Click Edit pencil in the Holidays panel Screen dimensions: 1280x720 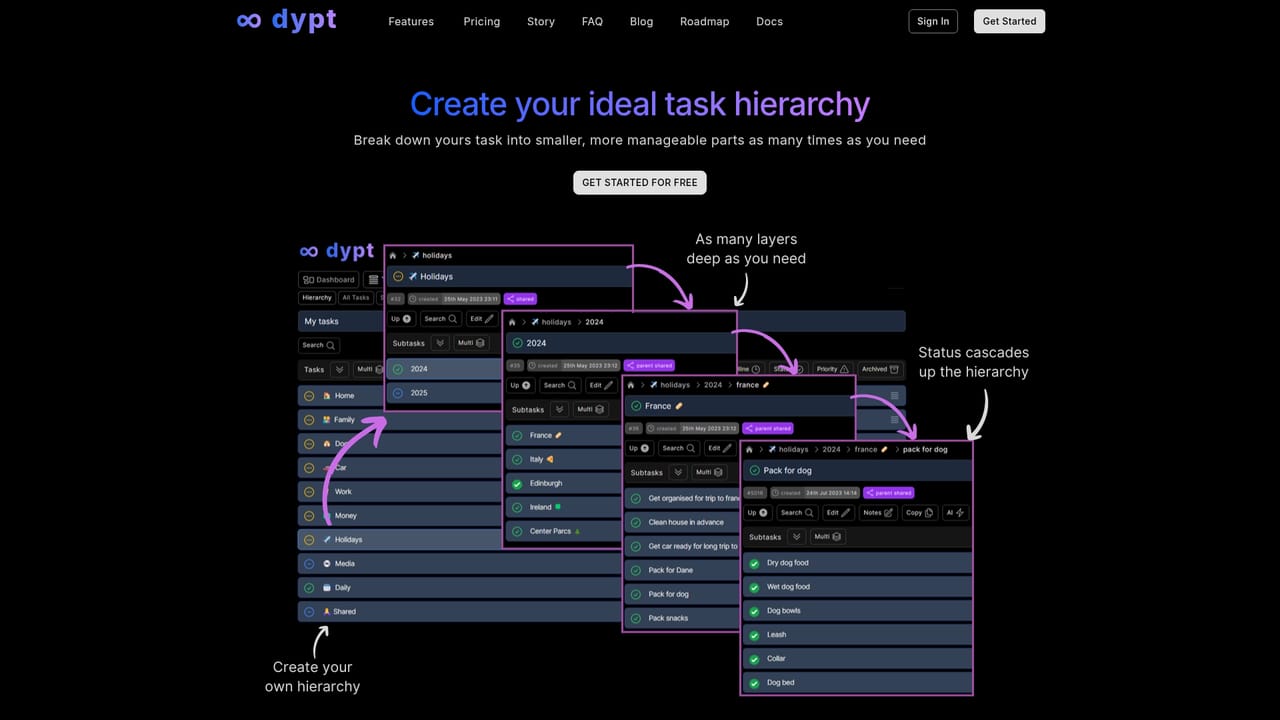pyautogui.click(x=481, y=319)
